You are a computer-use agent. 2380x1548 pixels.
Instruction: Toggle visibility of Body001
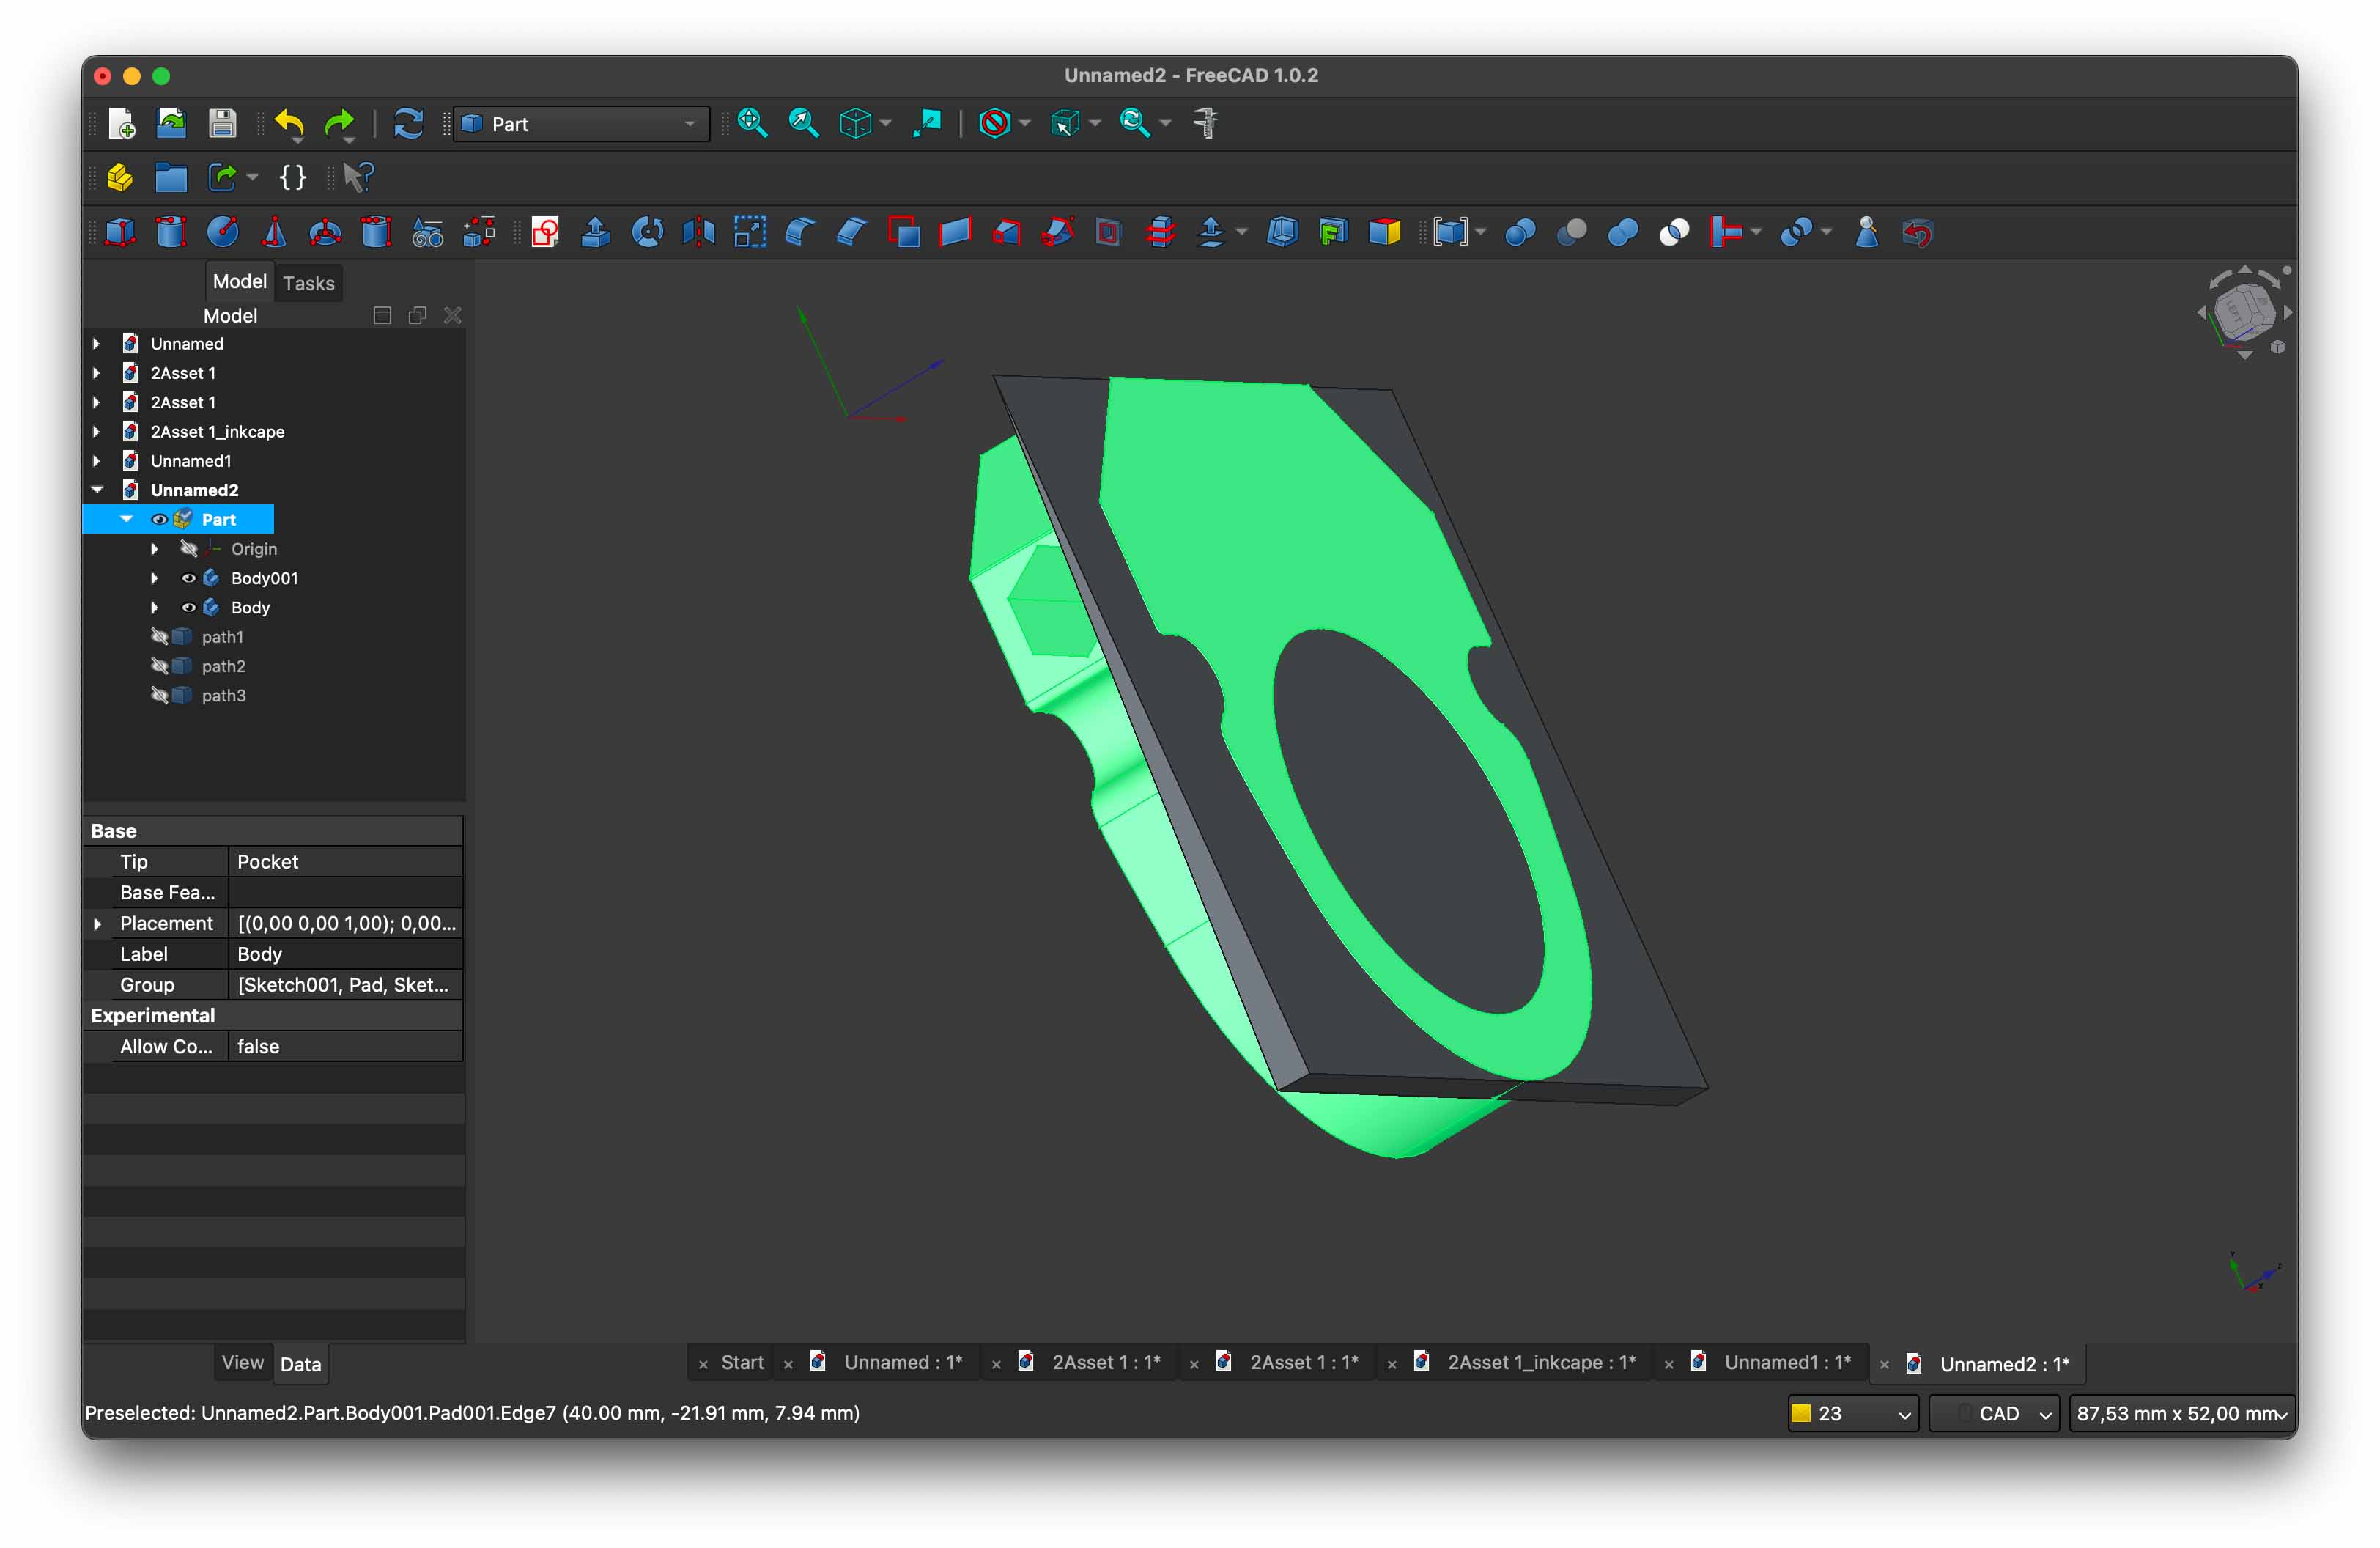[x=188, y=578]
